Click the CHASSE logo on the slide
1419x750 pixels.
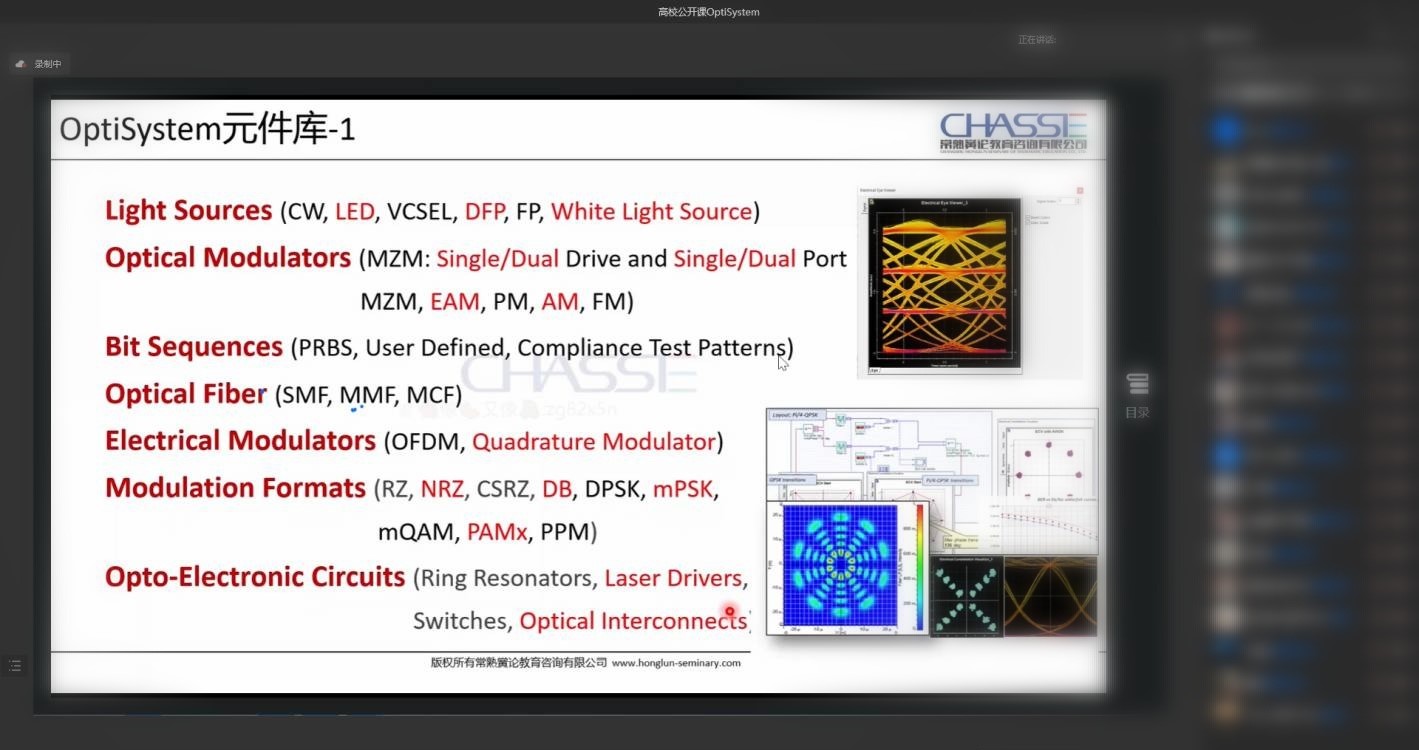[x=1013, y=131]
